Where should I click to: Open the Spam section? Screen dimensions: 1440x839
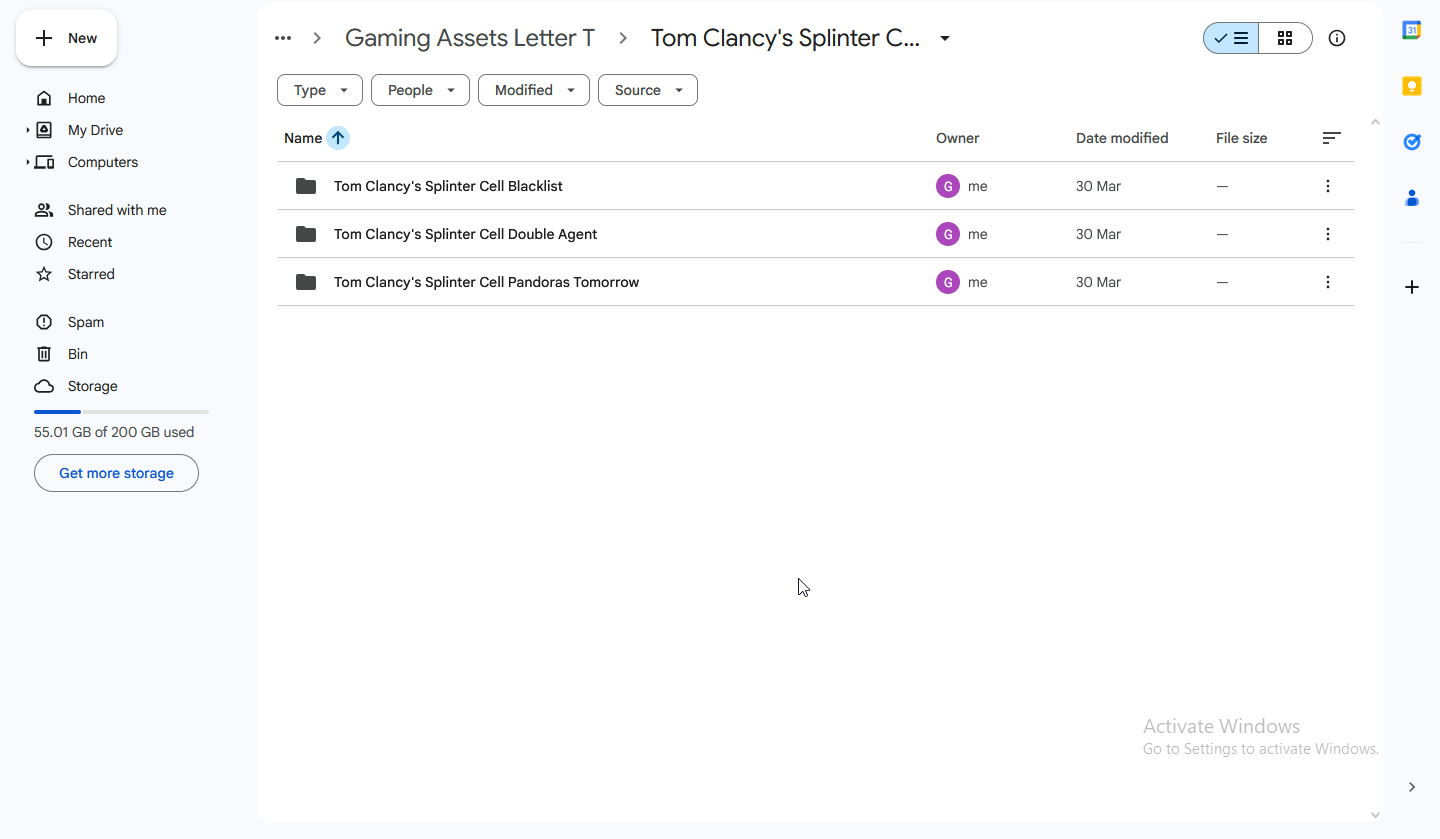click(86, 322)
